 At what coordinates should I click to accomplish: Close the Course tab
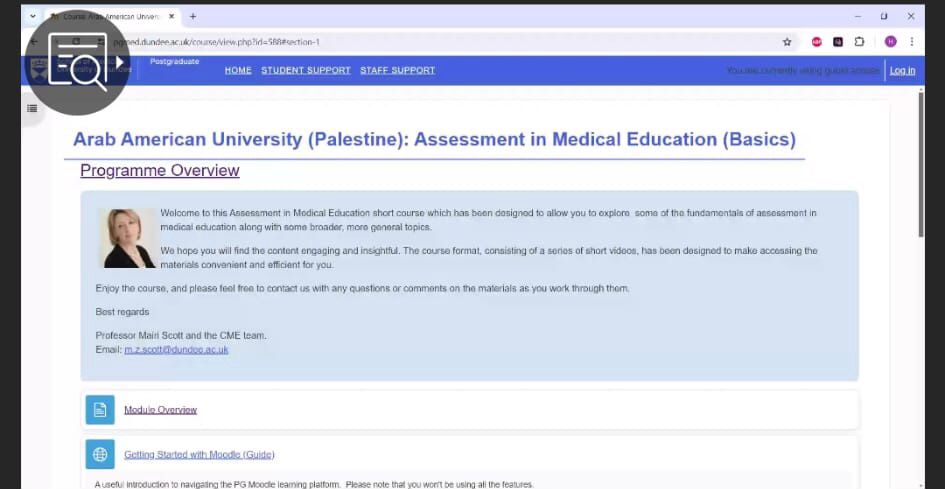(171, 16)
